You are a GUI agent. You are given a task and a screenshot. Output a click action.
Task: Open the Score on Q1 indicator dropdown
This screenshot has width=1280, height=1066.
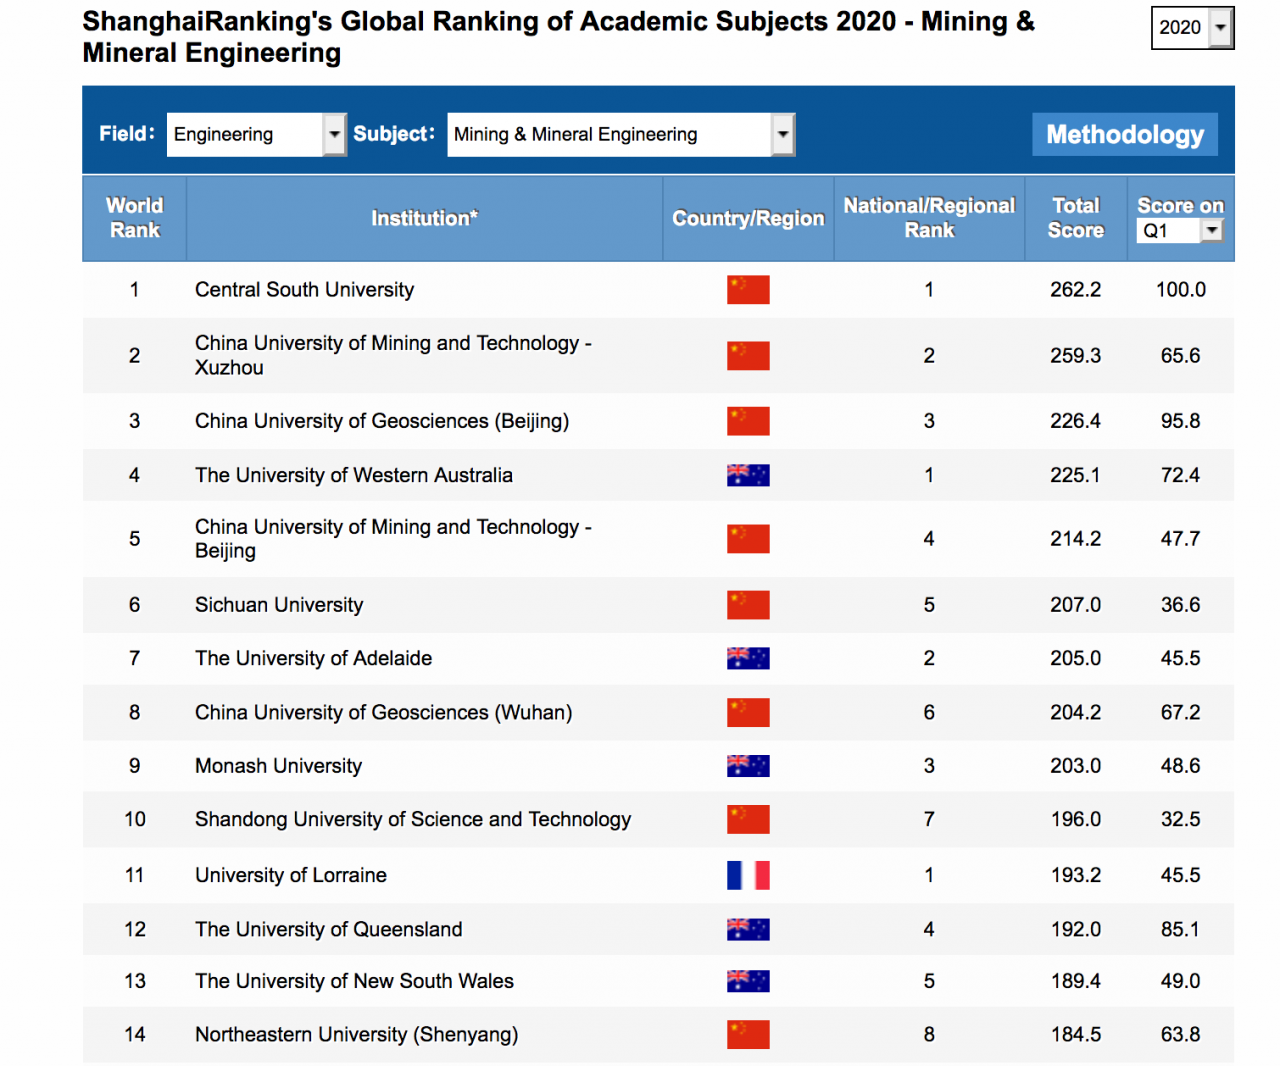1180,231
